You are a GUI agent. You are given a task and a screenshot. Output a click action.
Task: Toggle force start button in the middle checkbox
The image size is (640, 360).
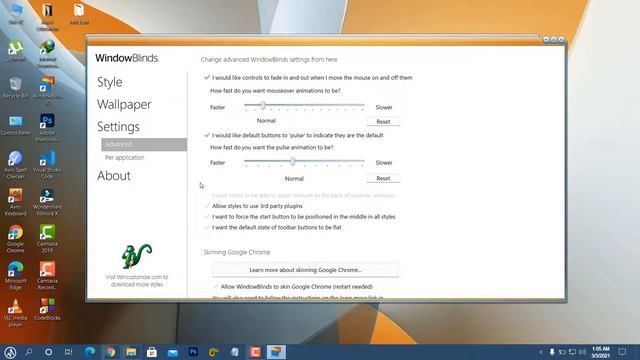point(207,216)
